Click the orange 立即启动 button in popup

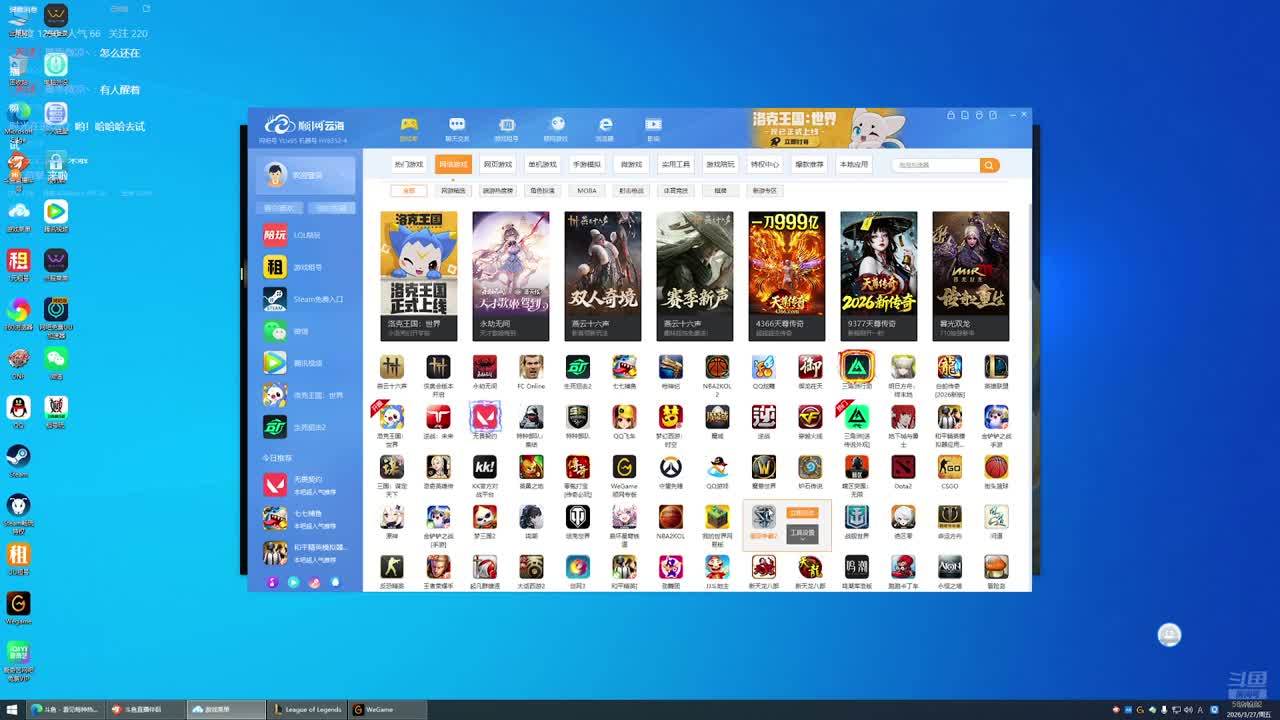pos(802,513)
